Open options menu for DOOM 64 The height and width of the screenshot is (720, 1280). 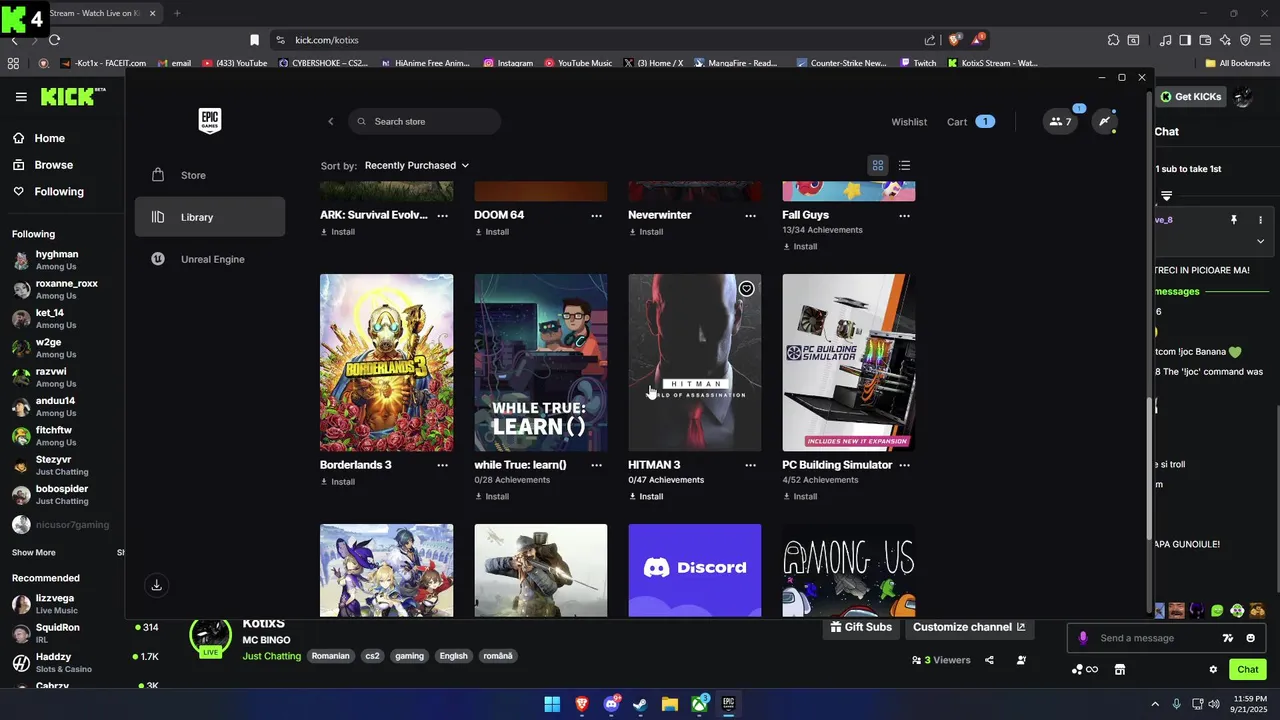(597, 215)
